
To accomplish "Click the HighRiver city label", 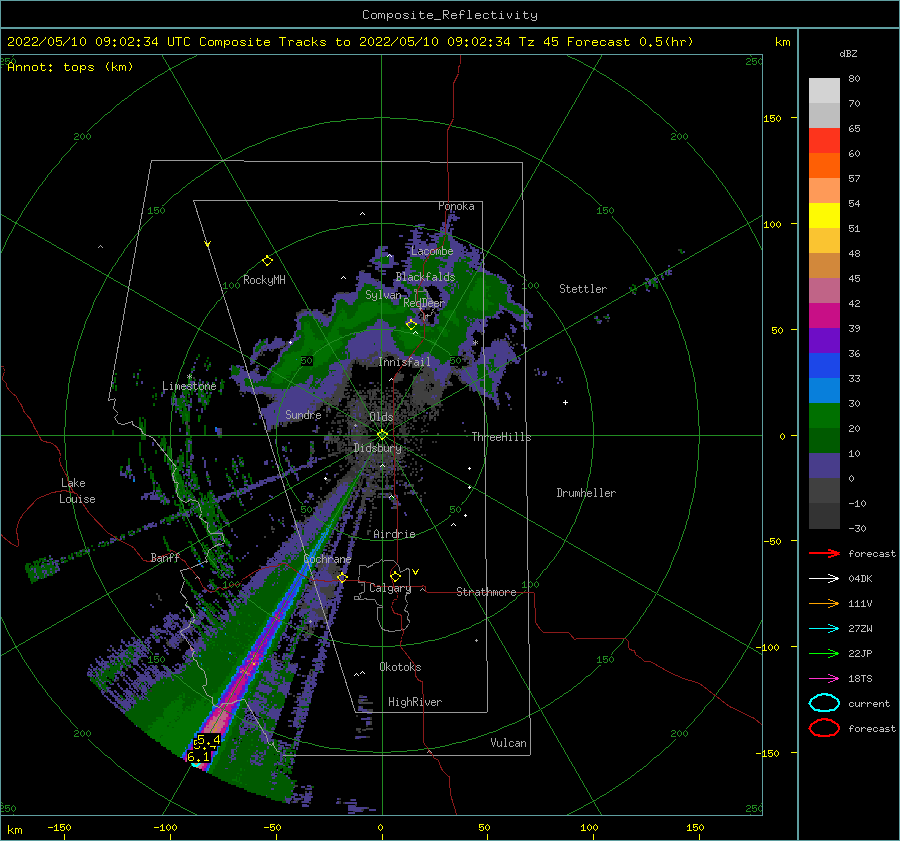I will pyautogui.click(x=415, y=702).
